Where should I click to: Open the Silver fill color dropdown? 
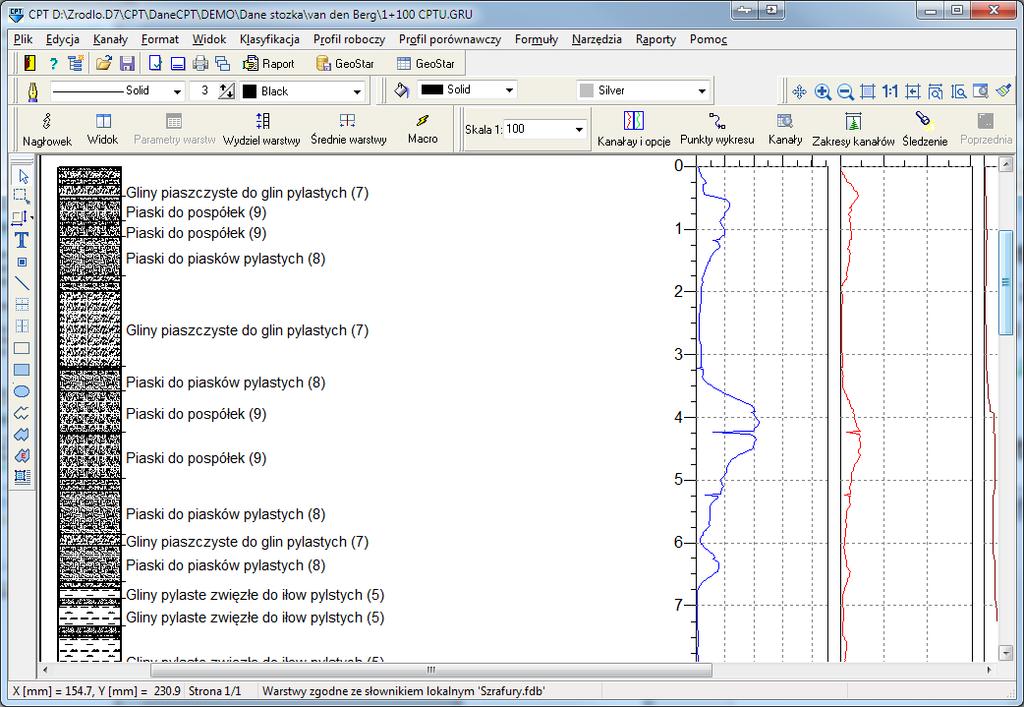coord(702,91)
